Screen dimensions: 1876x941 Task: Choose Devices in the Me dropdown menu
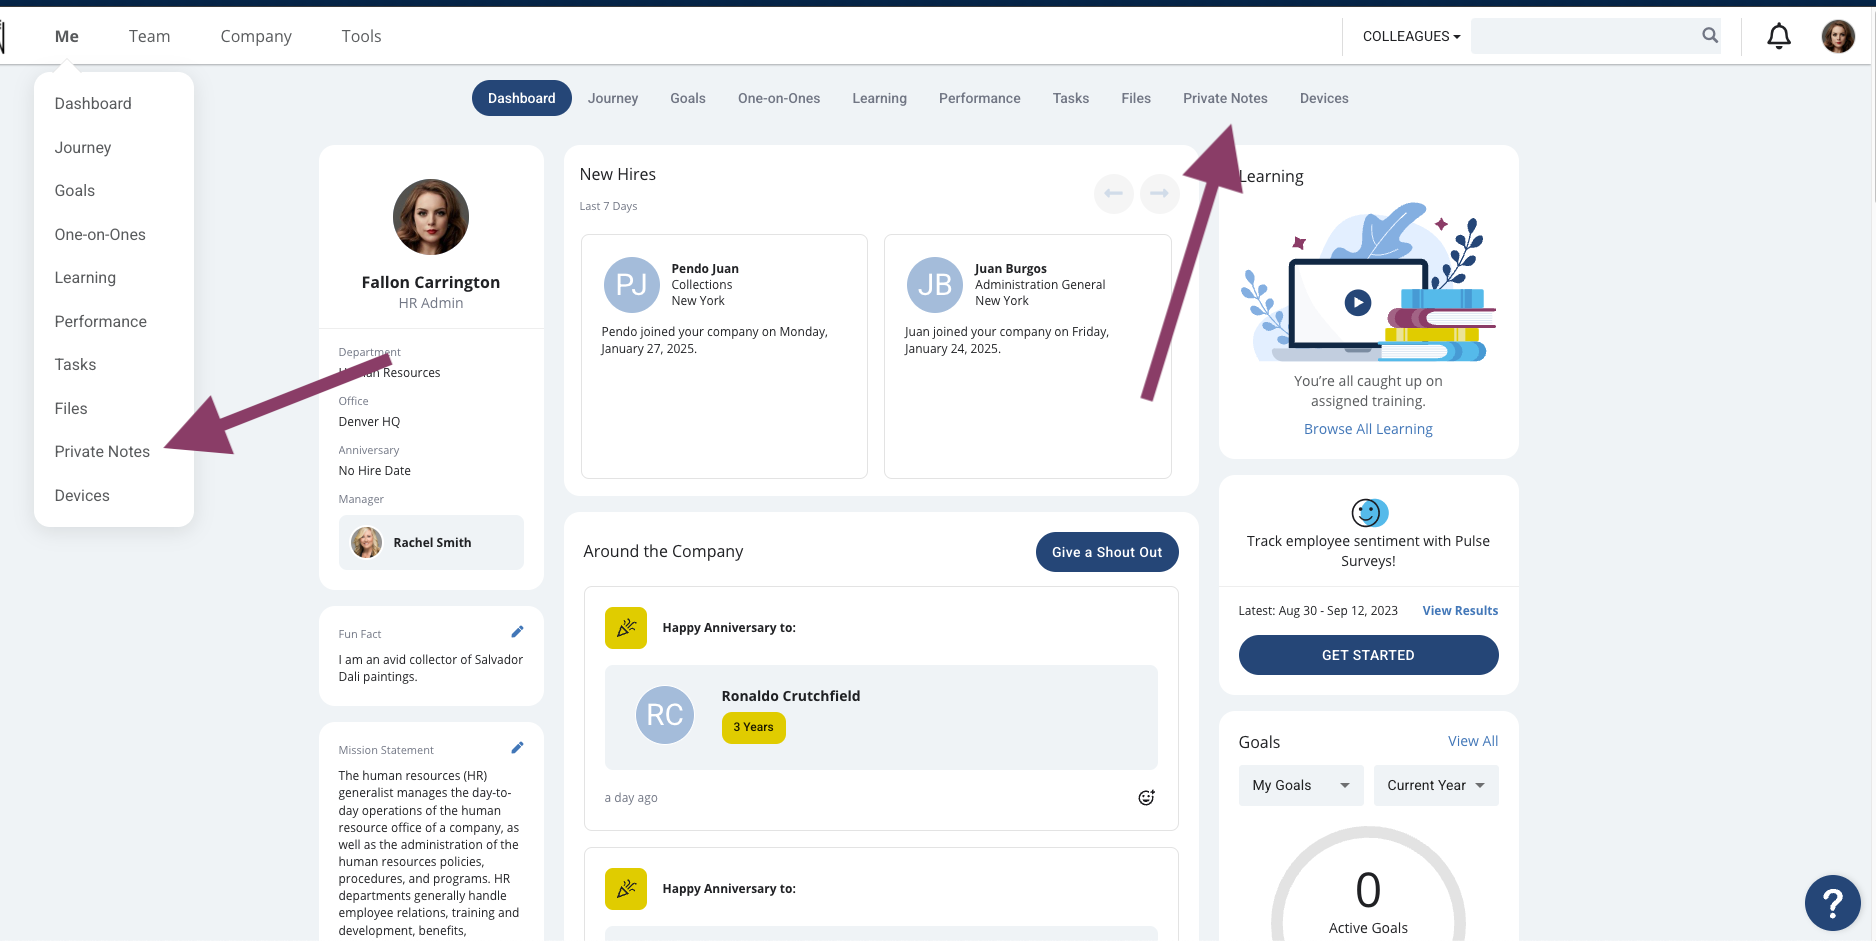[82, 496]
